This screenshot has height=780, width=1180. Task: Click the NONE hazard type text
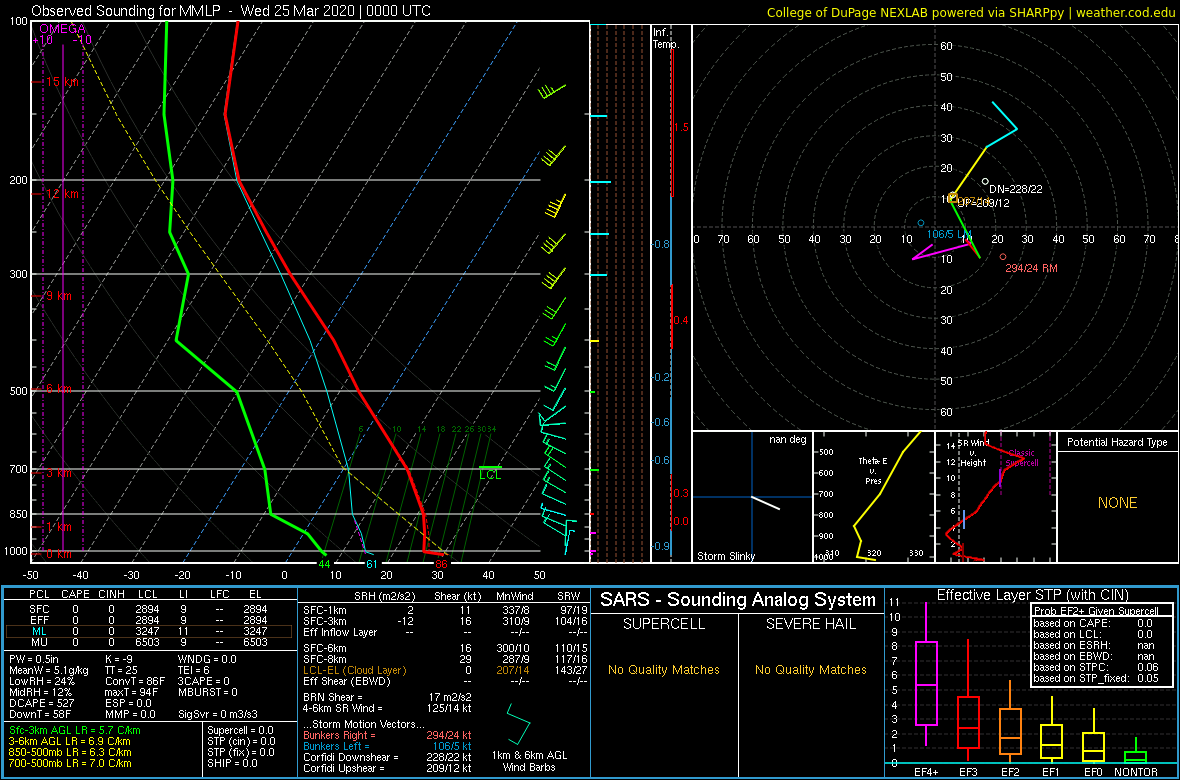(1117, 503)
